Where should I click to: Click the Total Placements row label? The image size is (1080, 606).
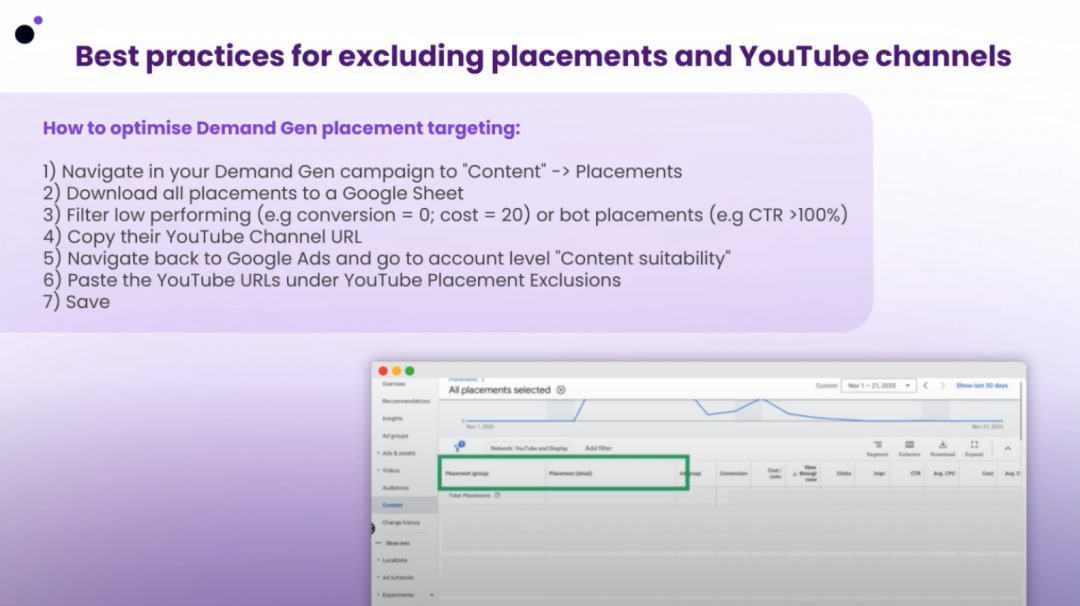click(470, 495)
